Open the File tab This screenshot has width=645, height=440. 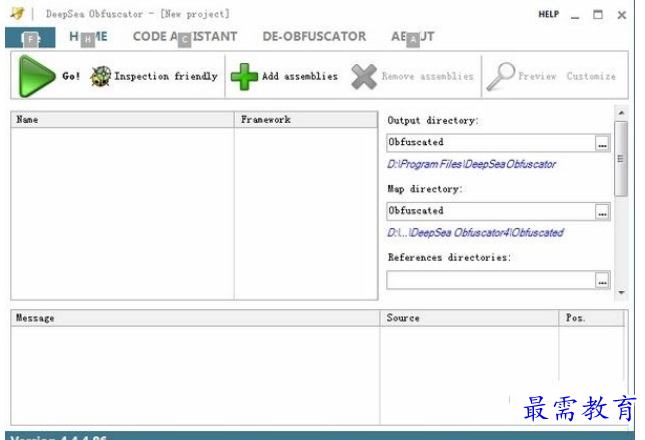tap(30, 38)
